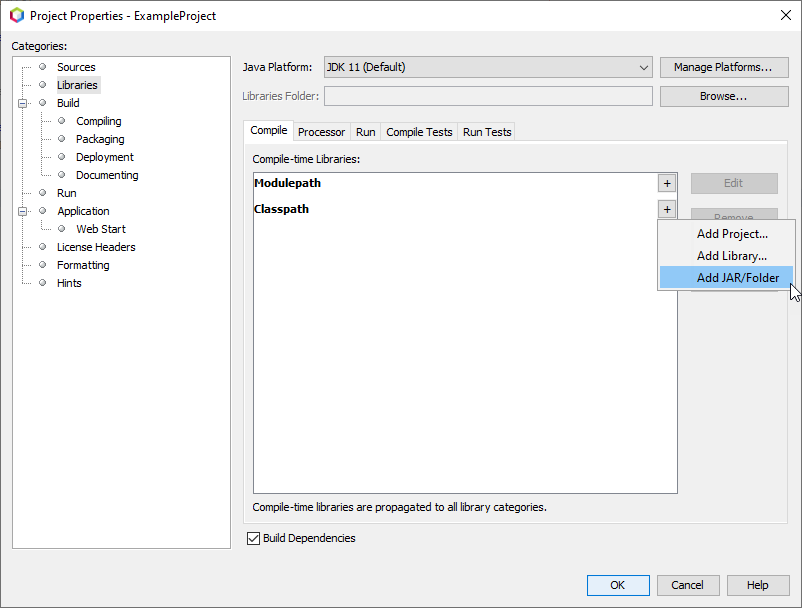
Task: Collapse the Application tree branch
Action: point(23,211)
